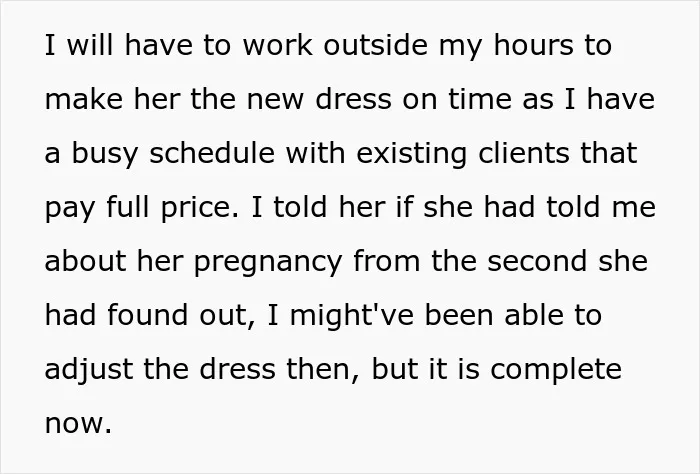The width and height of the screenshot is (700, 474).
Task: Click the word "found"
Action: [147, 315]
